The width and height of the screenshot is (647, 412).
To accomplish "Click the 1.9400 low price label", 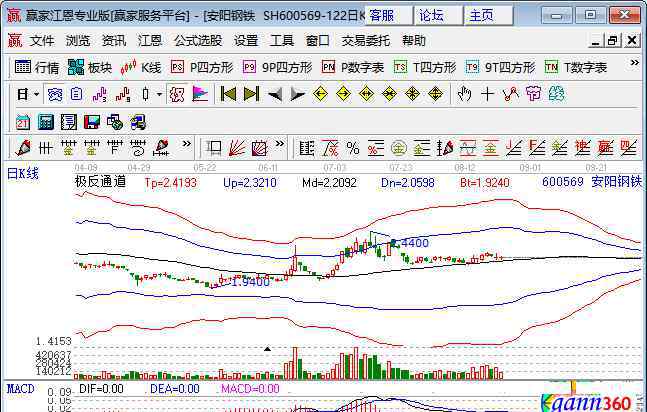I will point(250,282).
